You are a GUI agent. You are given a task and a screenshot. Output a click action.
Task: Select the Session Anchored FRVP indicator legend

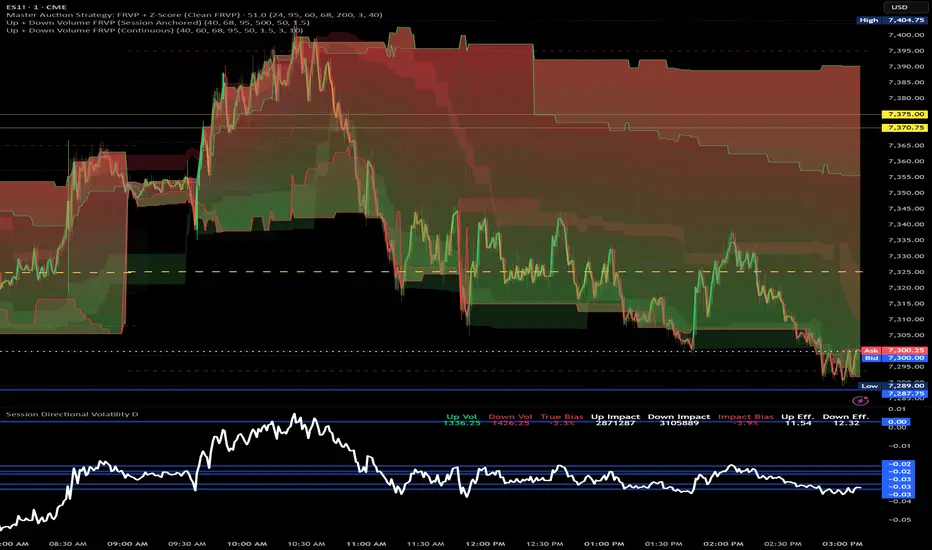(x=158, y=23)
